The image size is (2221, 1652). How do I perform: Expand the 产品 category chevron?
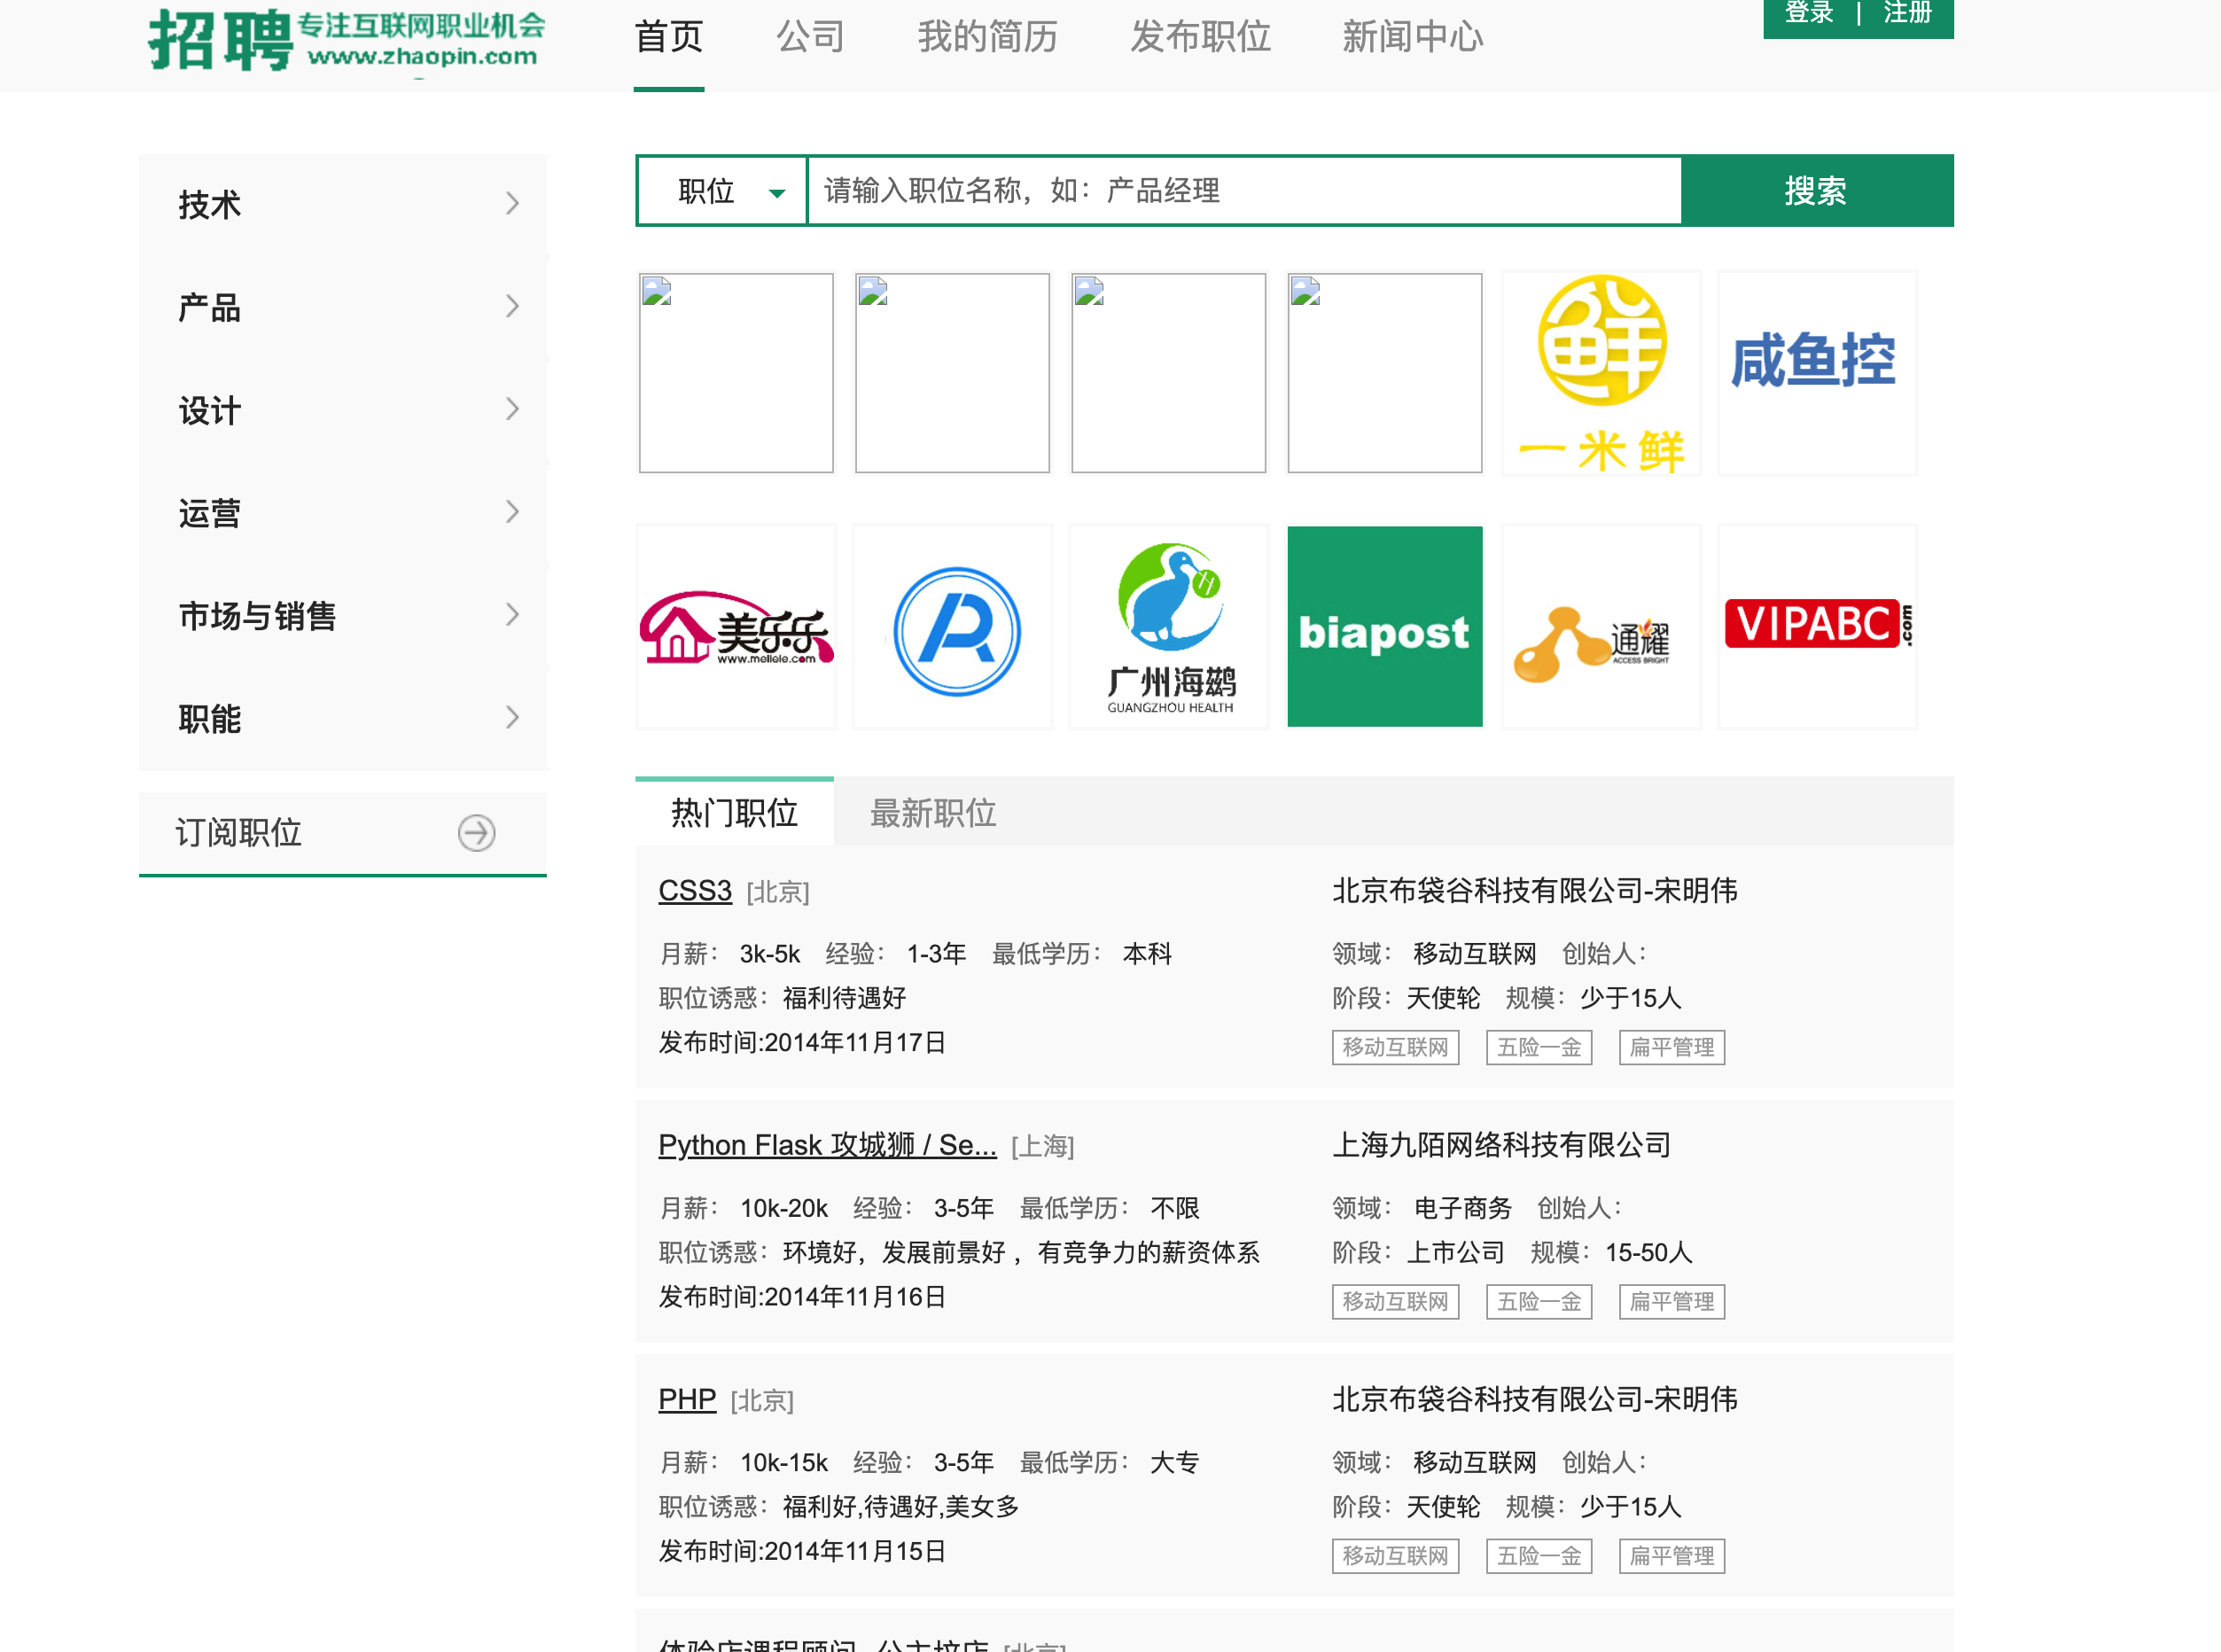512,306
